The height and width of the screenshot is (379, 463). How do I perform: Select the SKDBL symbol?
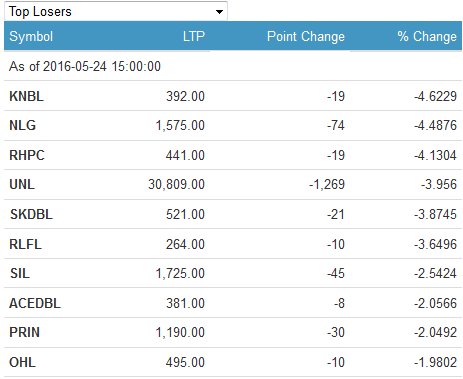31,214
